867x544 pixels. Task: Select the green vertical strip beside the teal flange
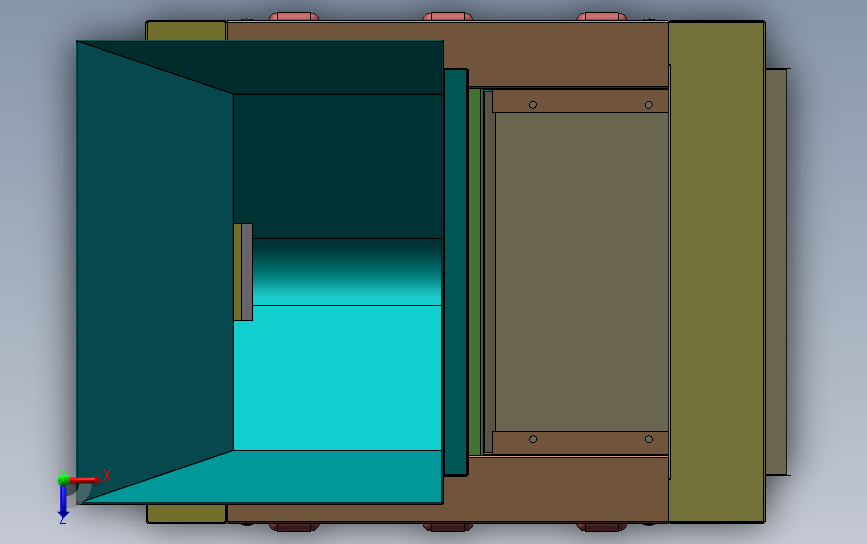click(475, 271)
